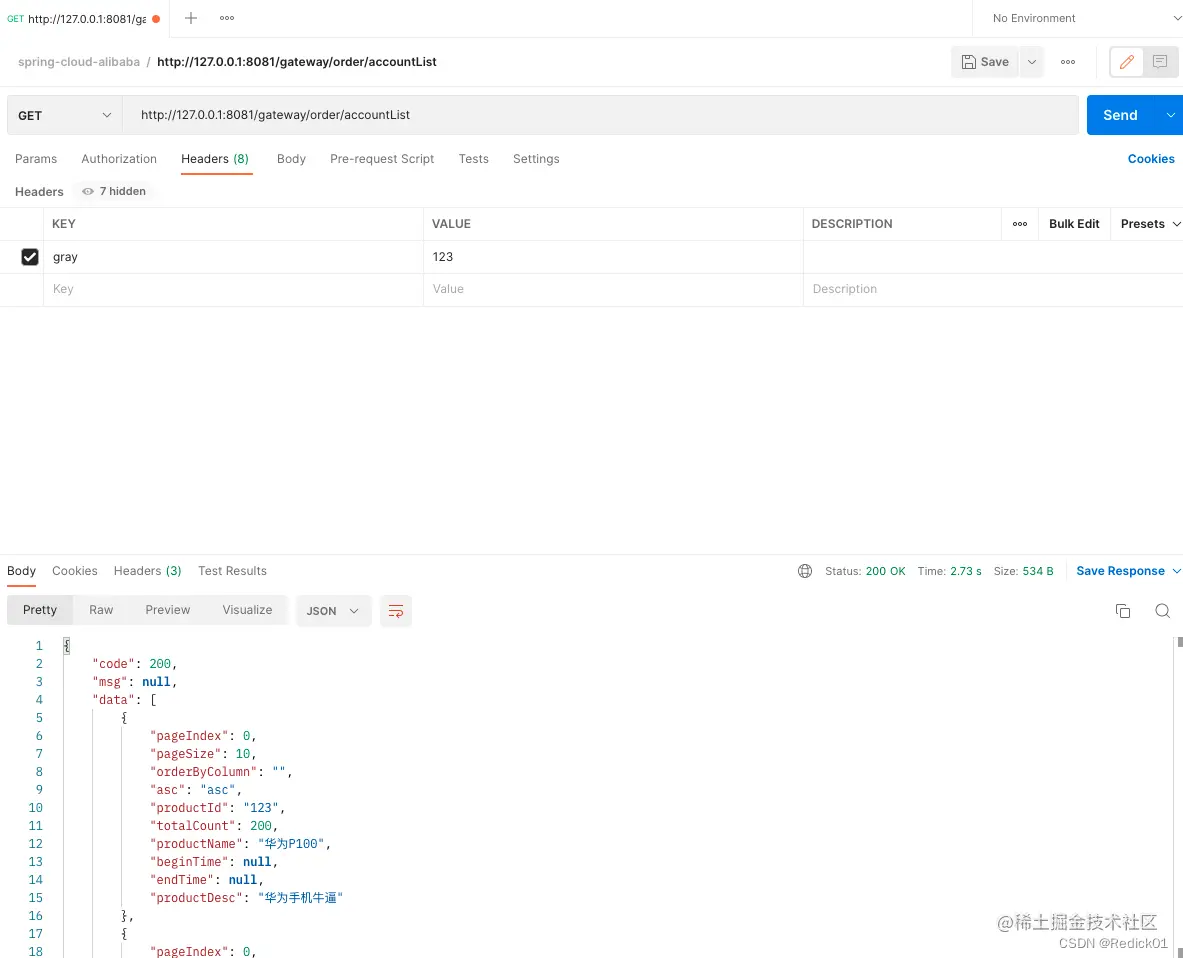The width and height of the screenshot is (1183, 958).
Task: Click the "totalCount": 200 line
Action: click(x=214, y=826)
